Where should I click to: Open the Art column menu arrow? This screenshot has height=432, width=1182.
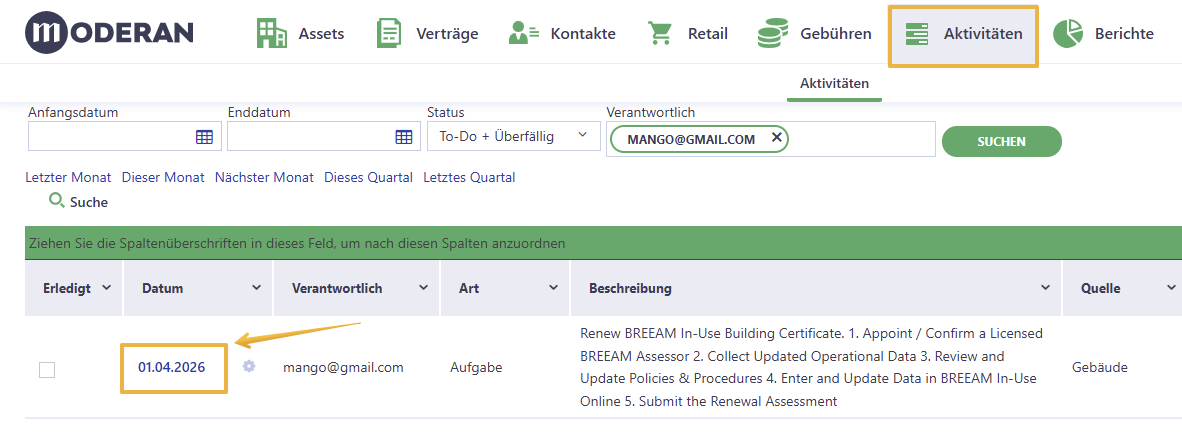[553, 288]
